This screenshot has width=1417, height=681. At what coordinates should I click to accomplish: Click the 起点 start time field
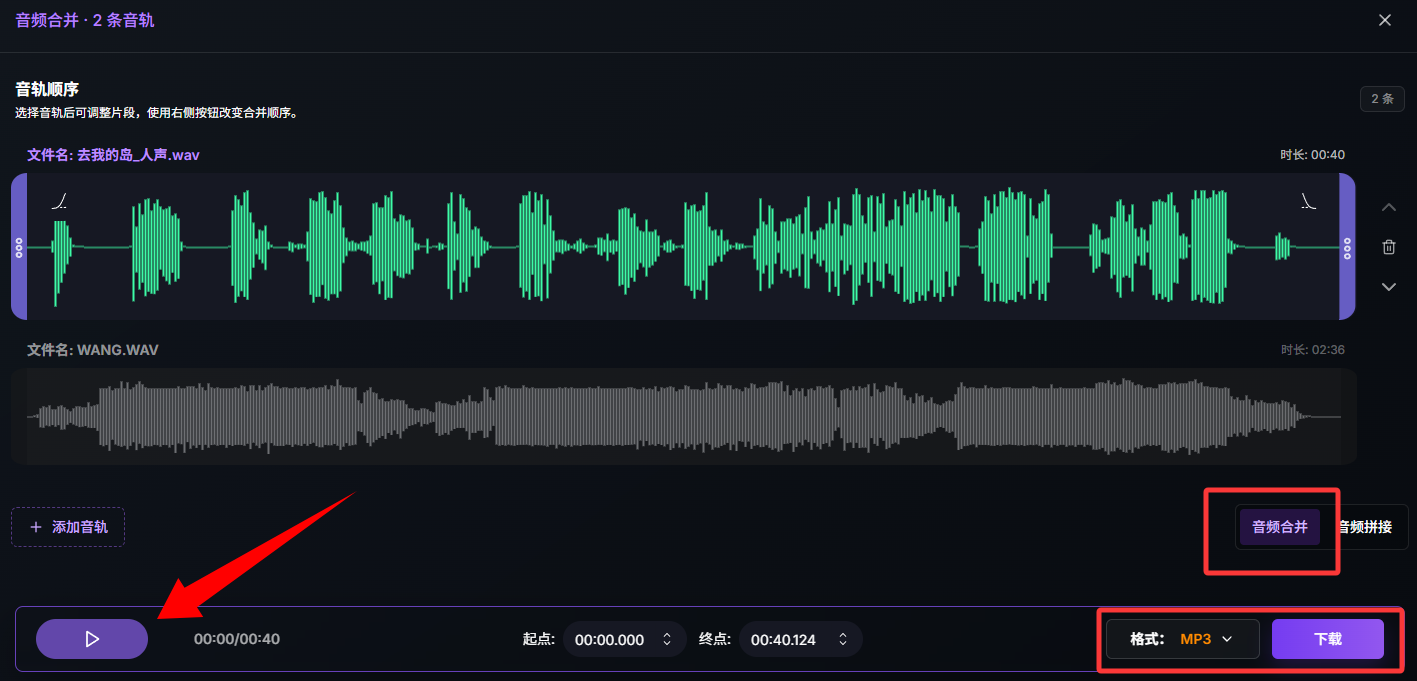point(624,639)
